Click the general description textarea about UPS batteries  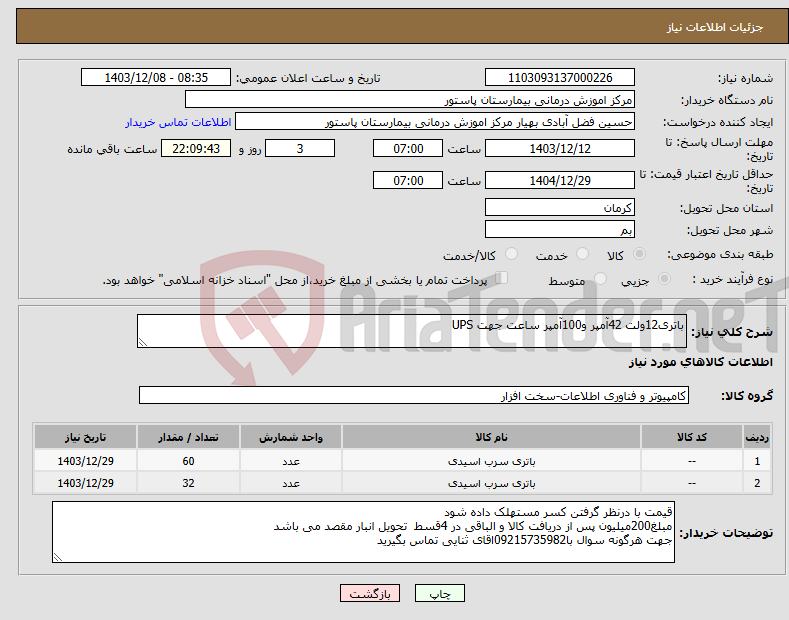[412, 331]
